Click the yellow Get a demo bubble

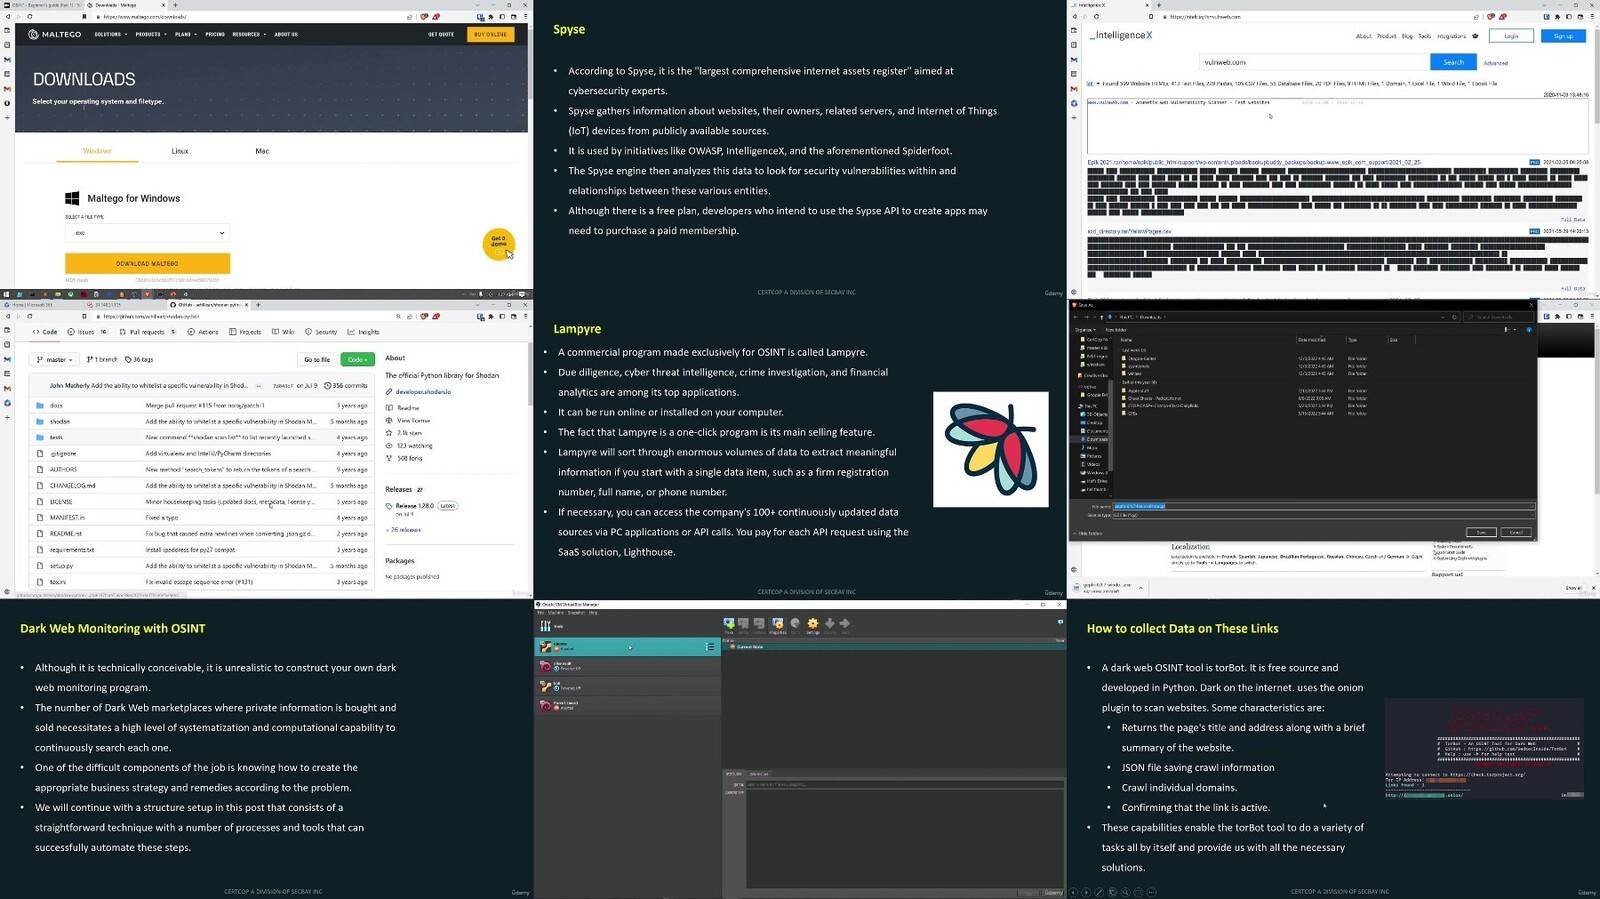[x=498, y=244]
